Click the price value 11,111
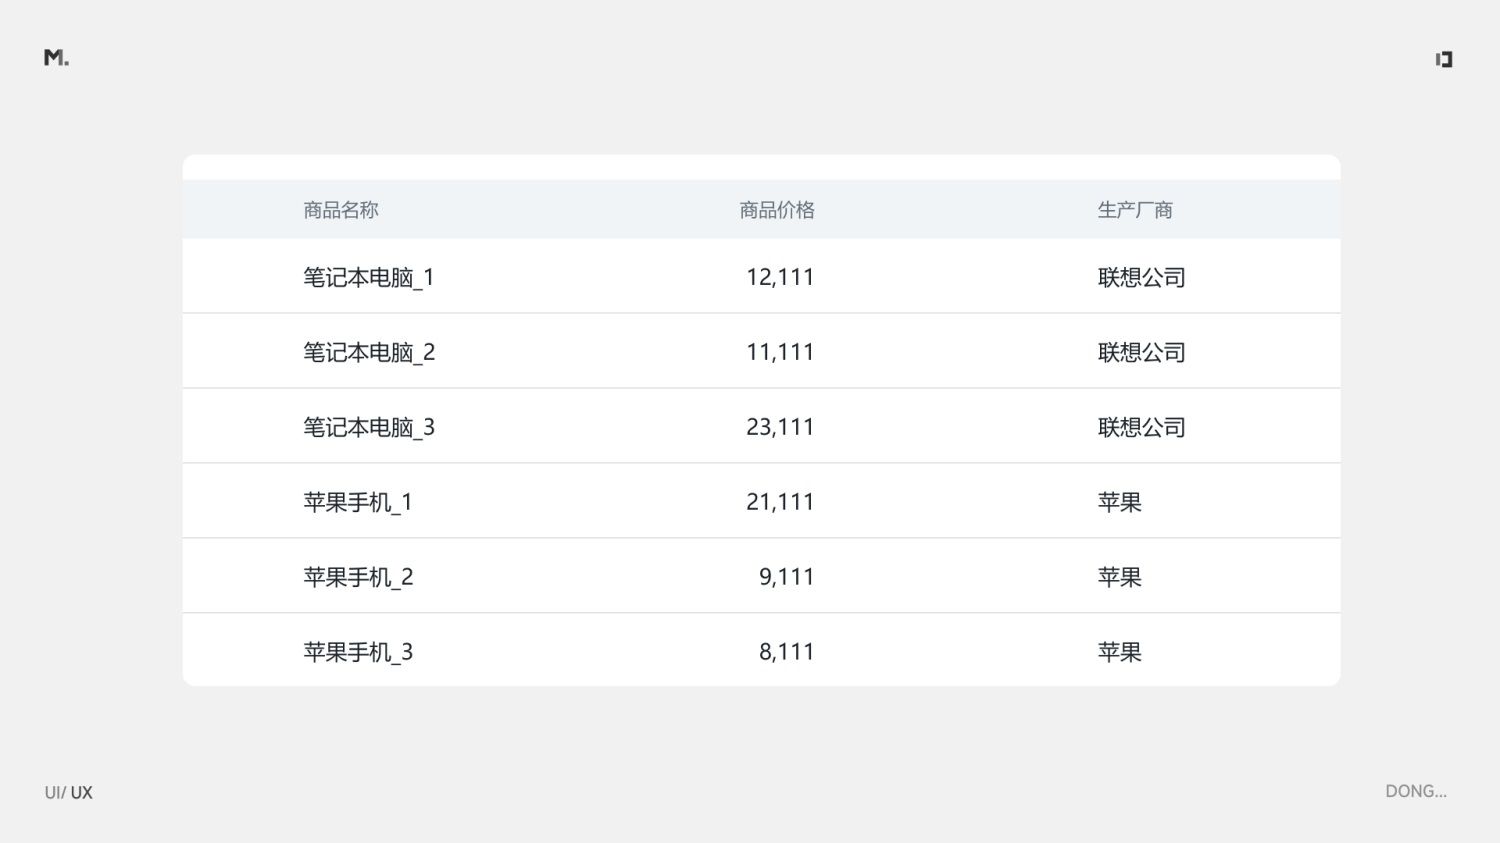Viewport: 1500px width, 843px height. 780,352
